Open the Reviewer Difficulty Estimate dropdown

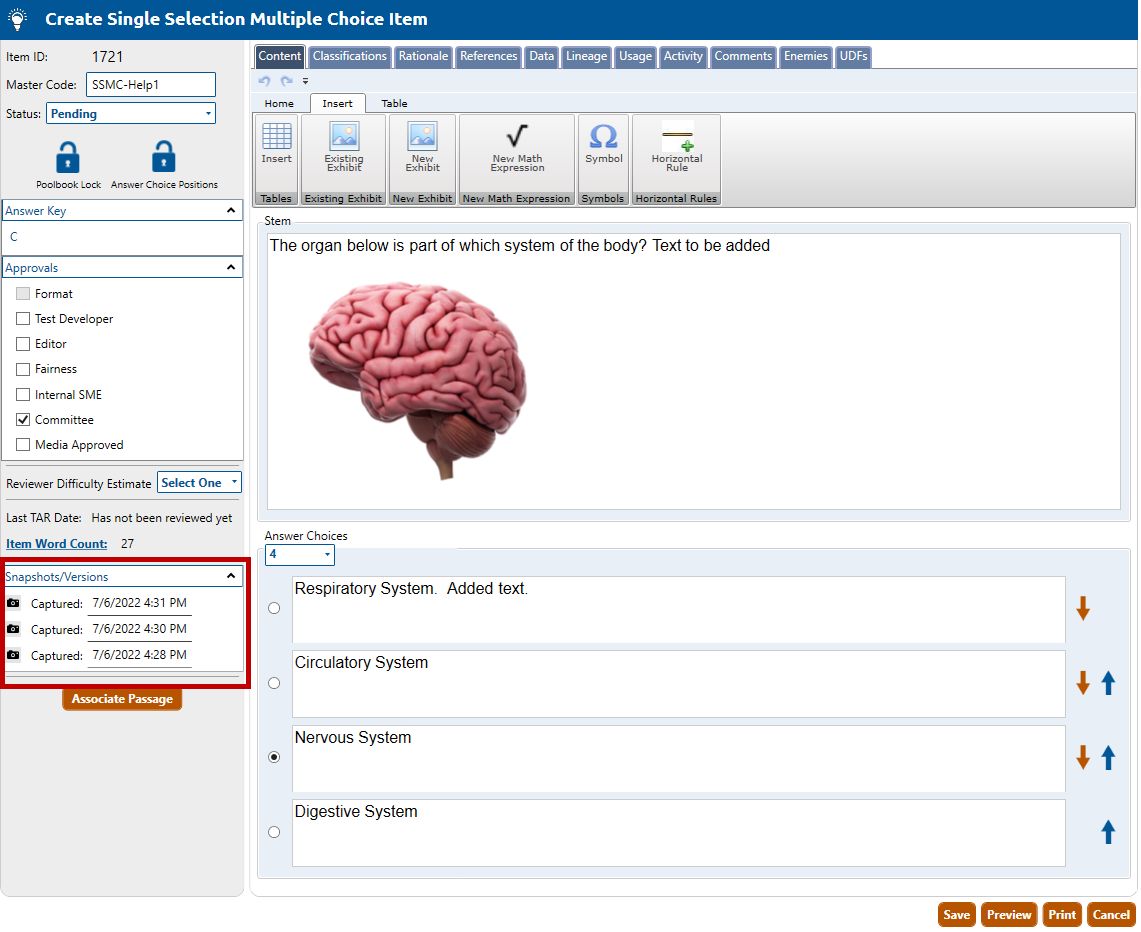[199, 483]
